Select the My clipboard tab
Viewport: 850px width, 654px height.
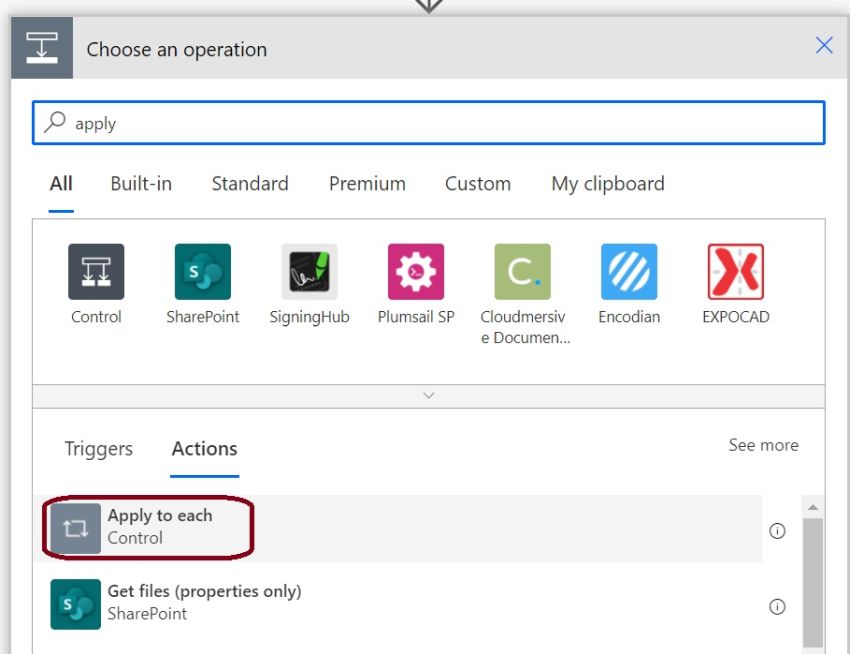point(607,184)
